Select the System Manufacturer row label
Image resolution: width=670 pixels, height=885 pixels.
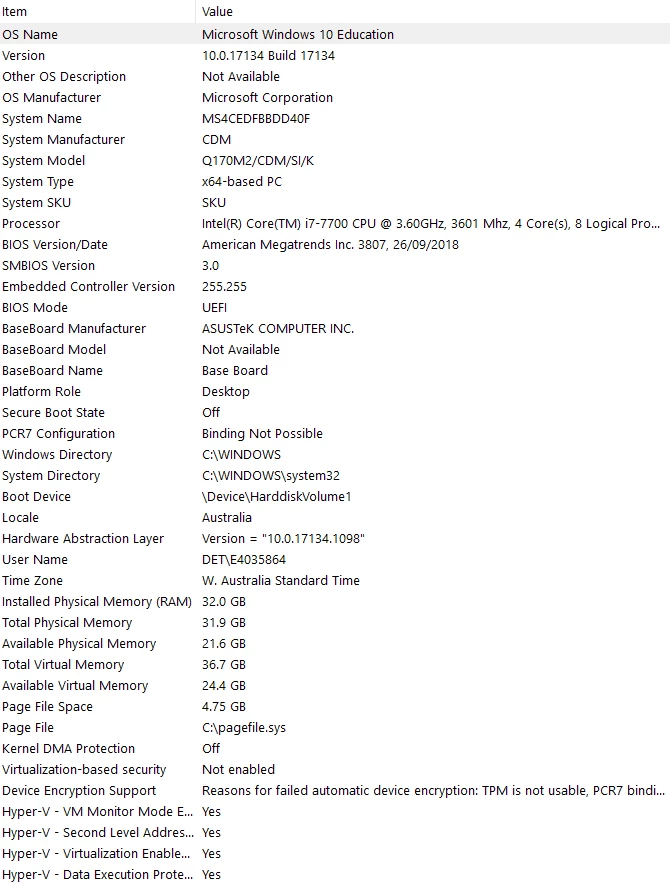pyautogui.click(x=63, y=139)
